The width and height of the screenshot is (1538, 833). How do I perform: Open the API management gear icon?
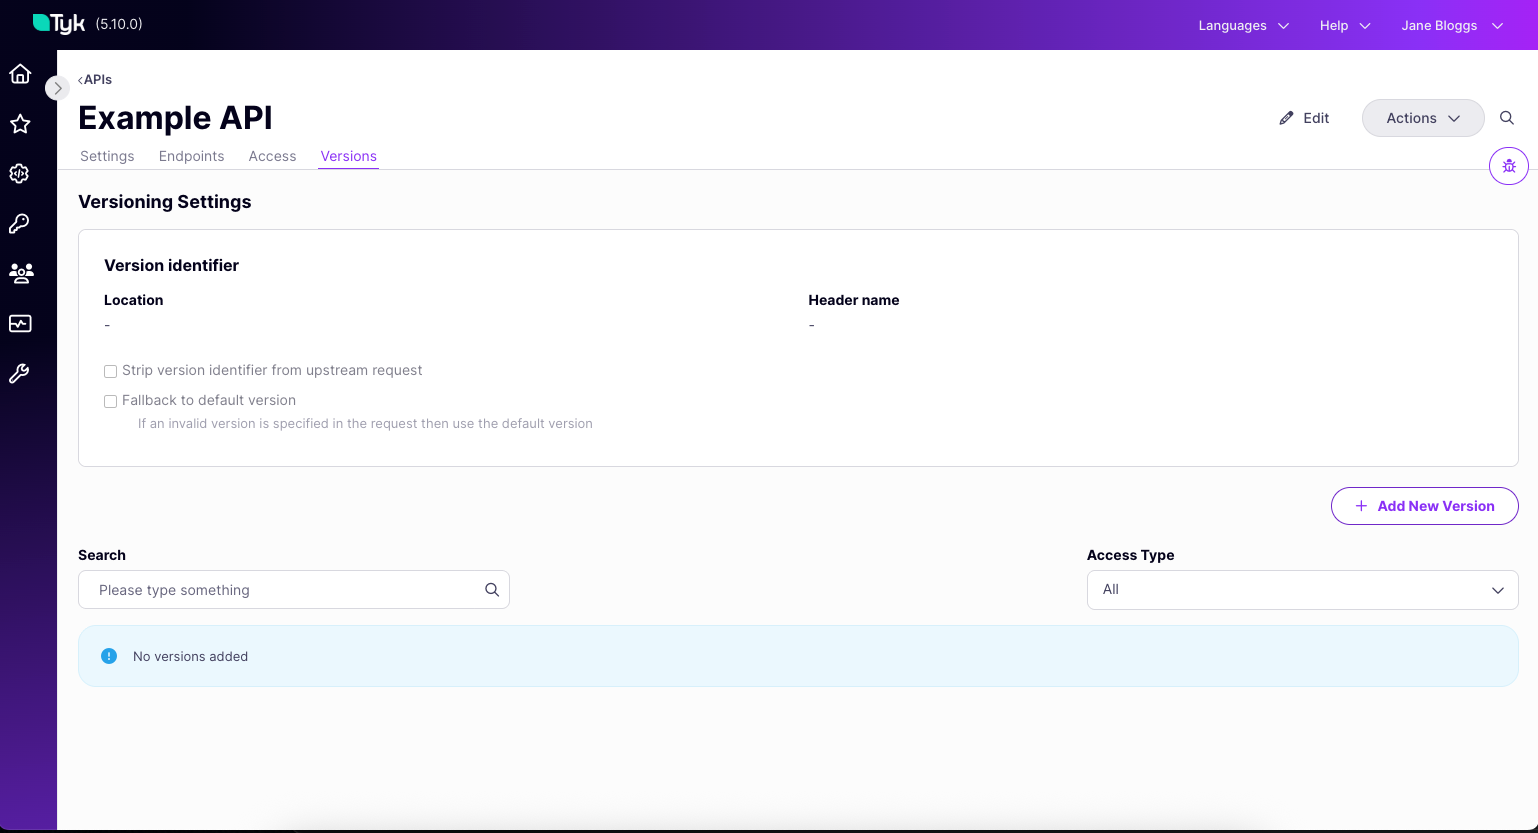click(x=20, y=173)
